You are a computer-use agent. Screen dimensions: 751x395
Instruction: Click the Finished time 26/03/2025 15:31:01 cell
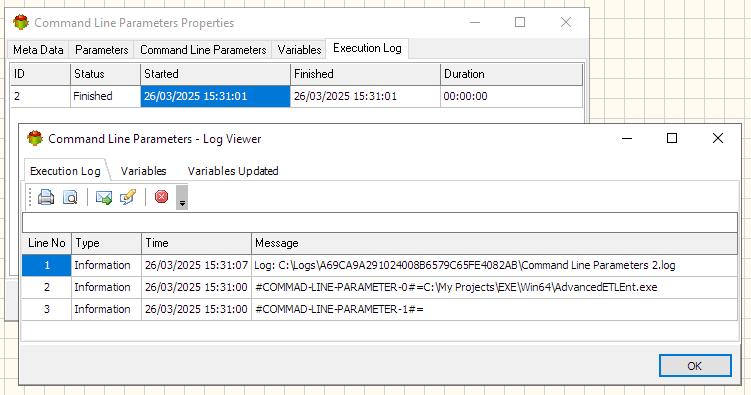pos(365,96)
